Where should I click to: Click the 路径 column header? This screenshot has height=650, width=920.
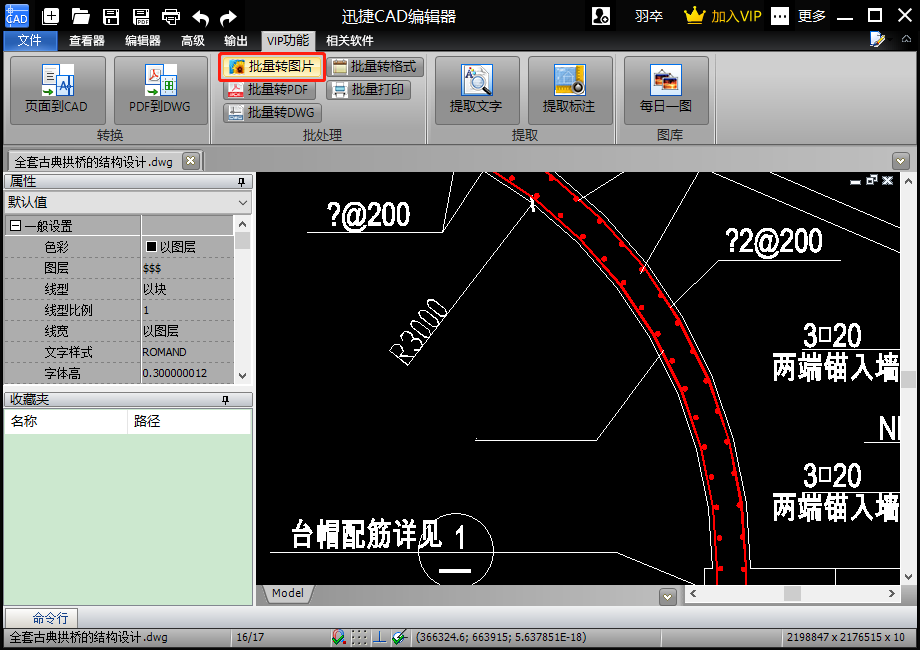click(x=189, y=421)
